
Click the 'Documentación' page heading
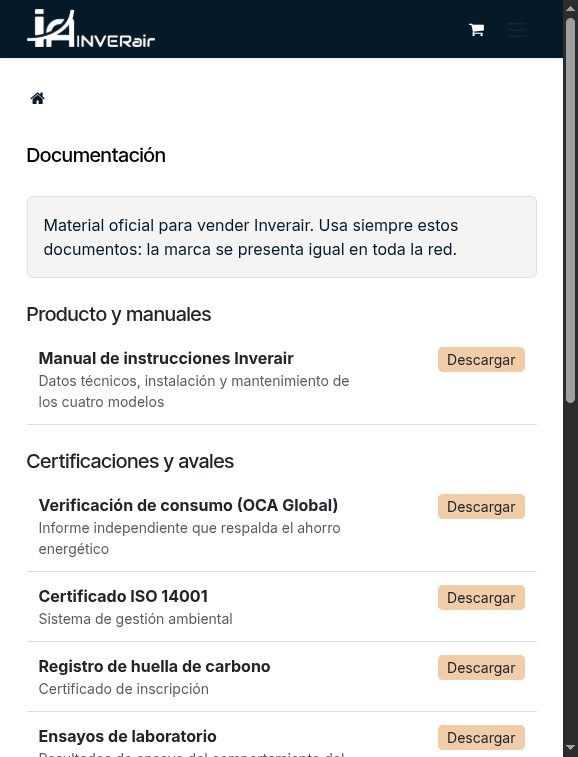pyautogui.click(x=96, y=155)
